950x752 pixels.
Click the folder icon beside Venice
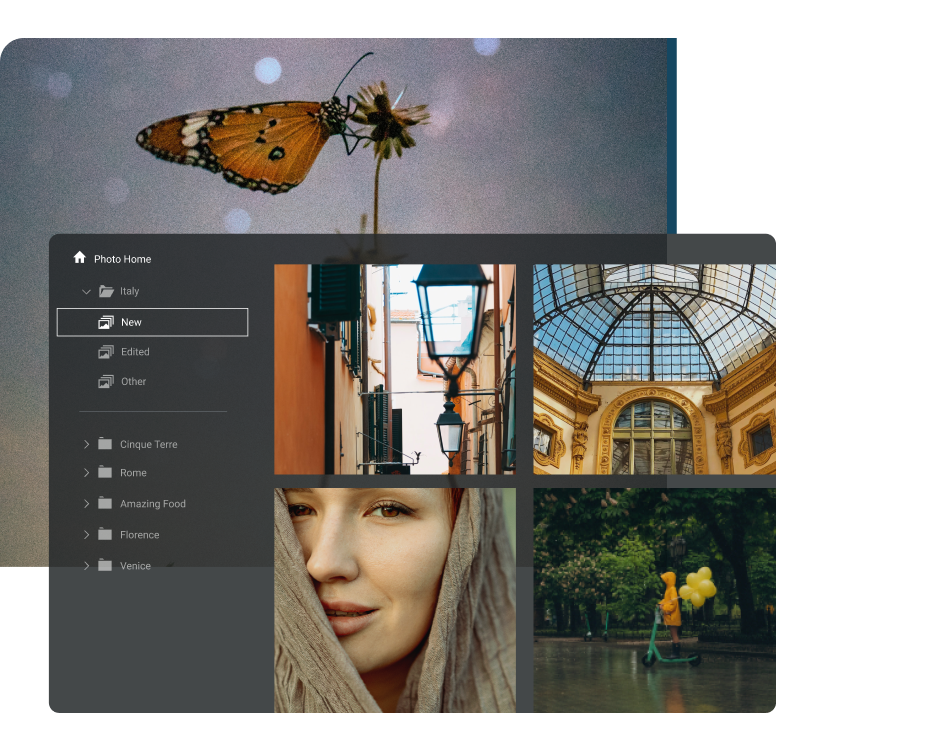click(x=105, y=565)
